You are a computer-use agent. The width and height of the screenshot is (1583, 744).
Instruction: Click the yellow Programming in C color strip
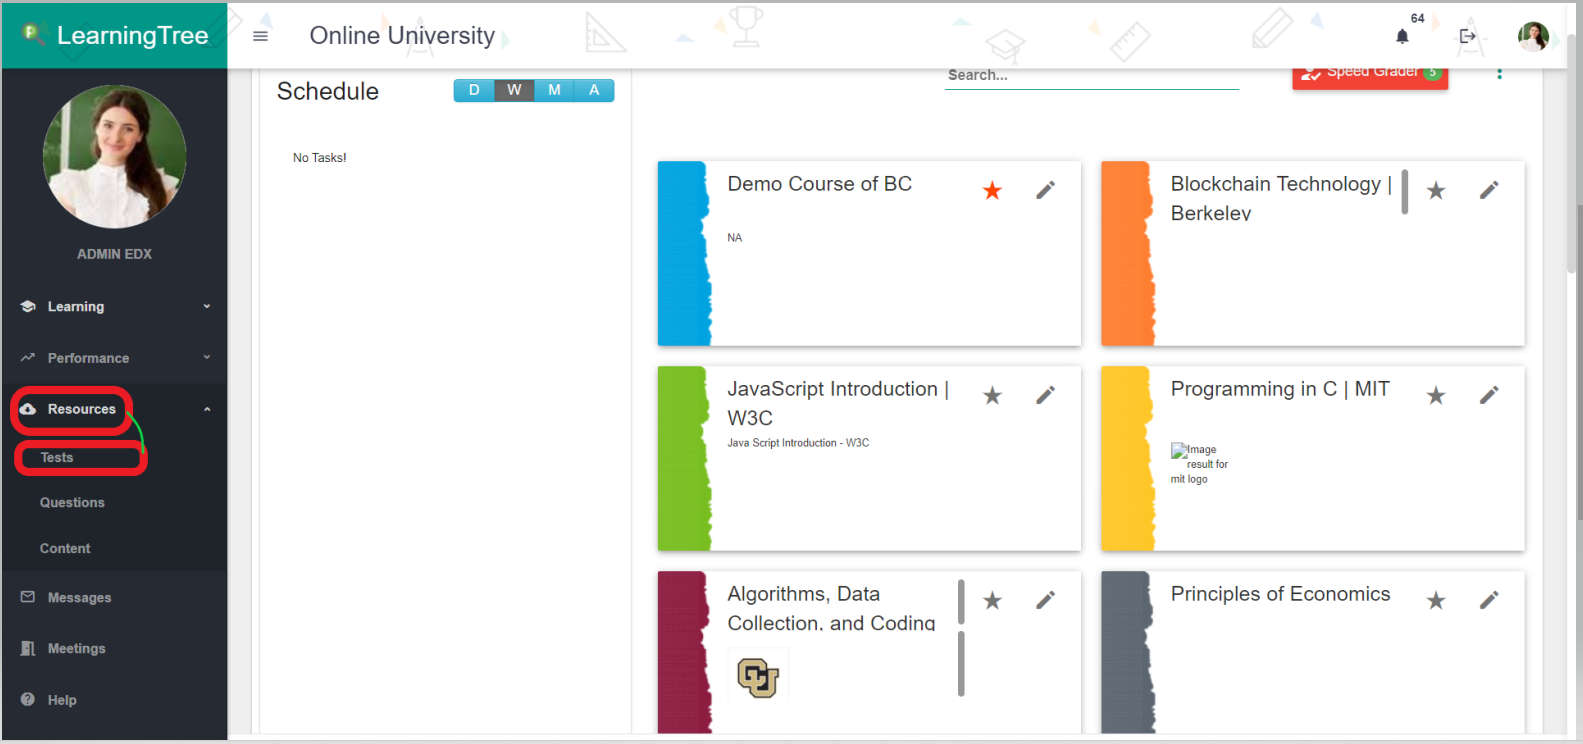1127,458
